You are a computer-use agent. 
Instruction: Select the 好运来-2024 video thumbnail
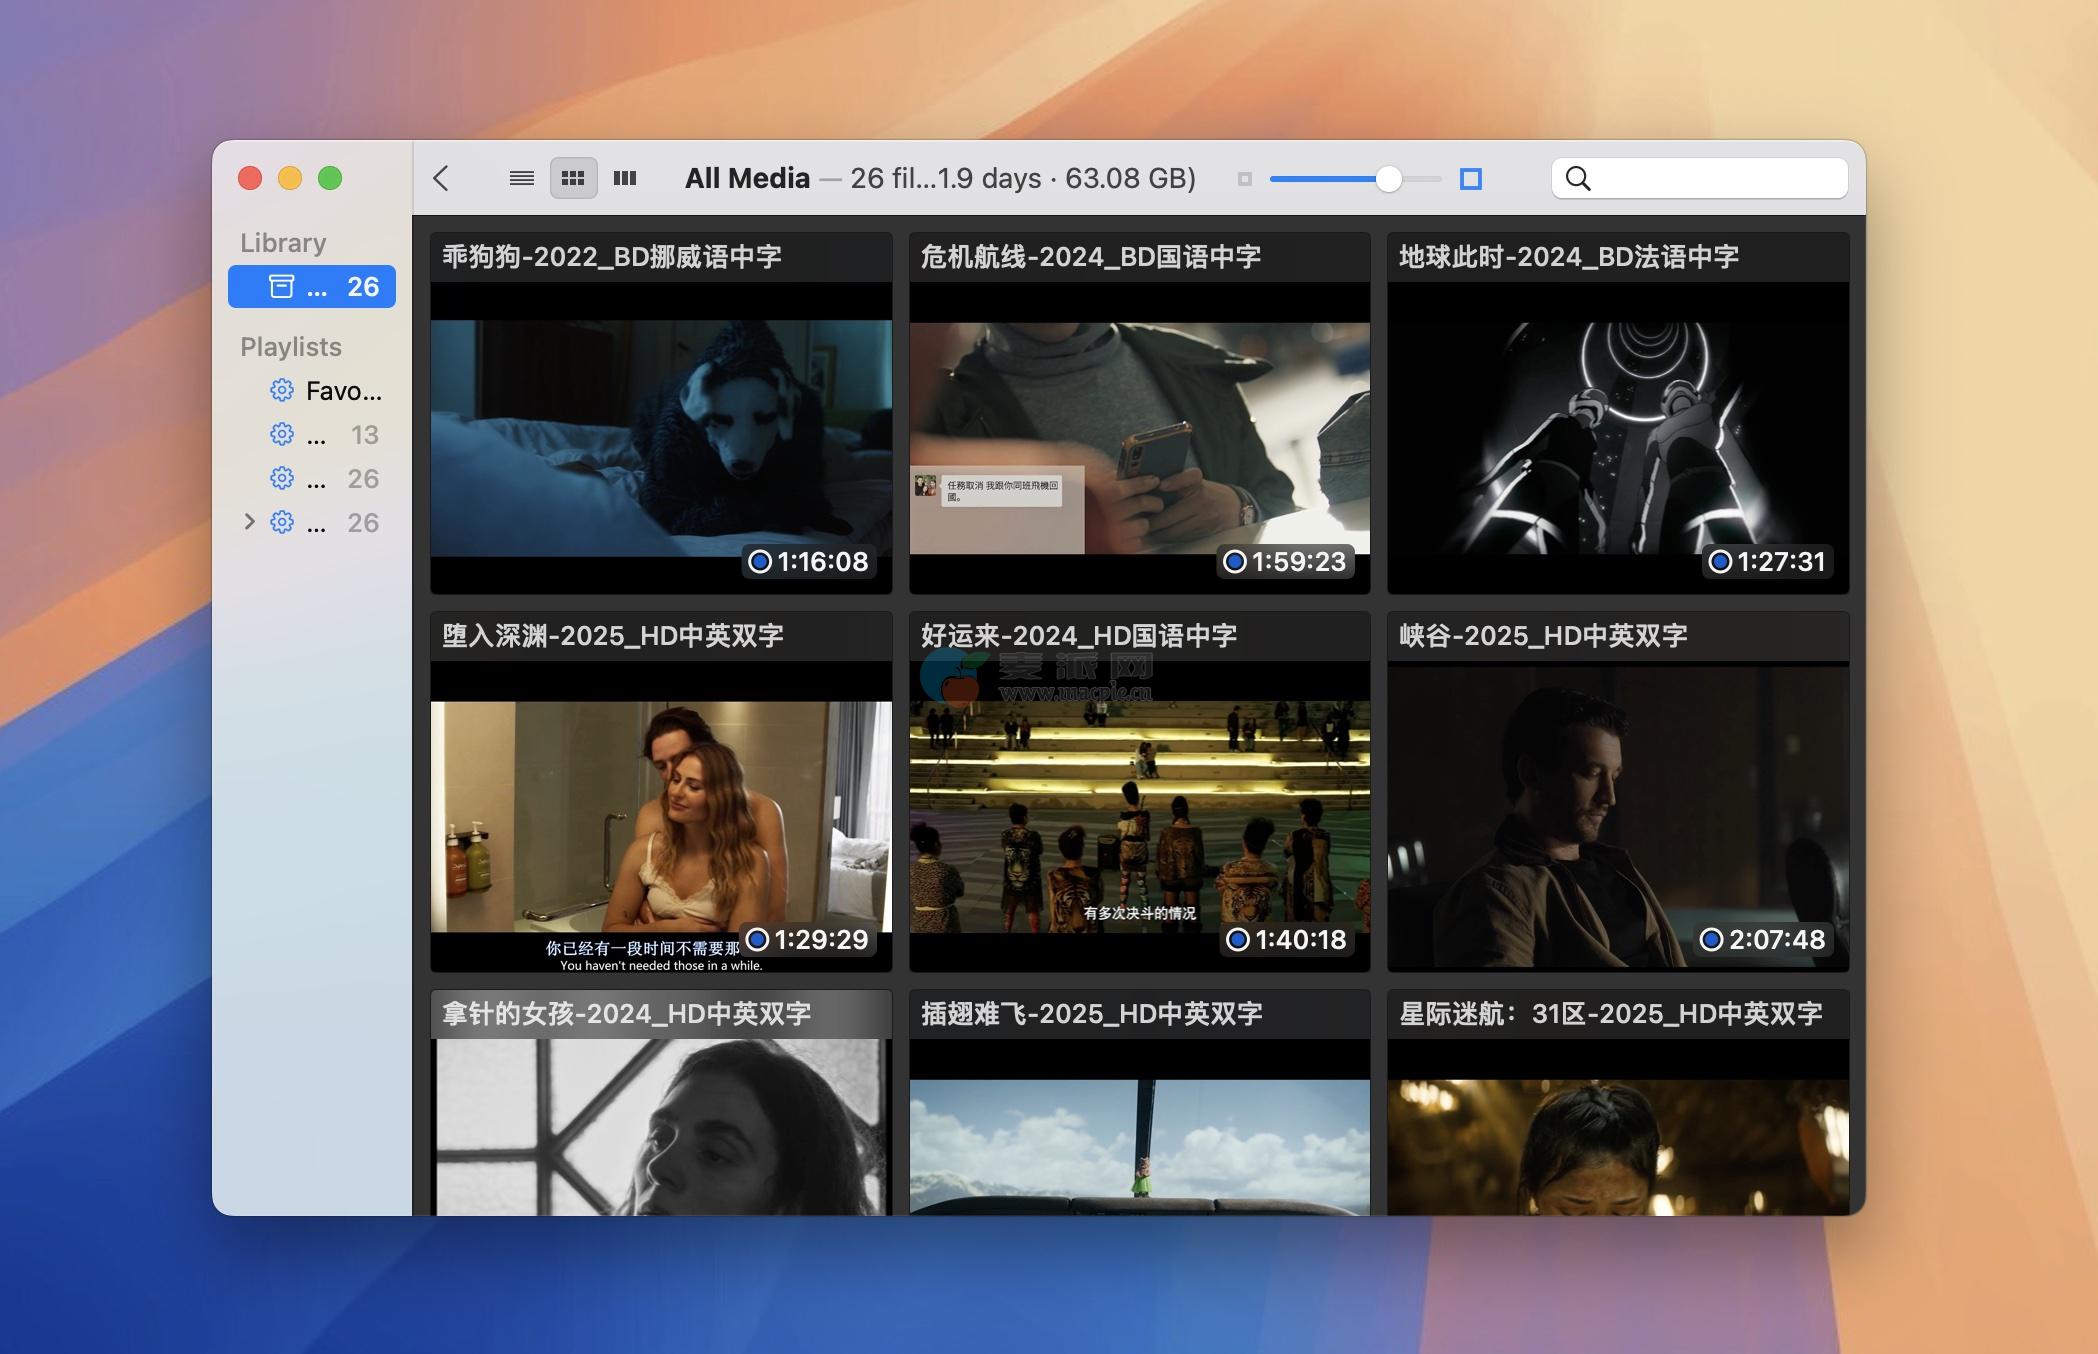click(x=1139, y=816)
